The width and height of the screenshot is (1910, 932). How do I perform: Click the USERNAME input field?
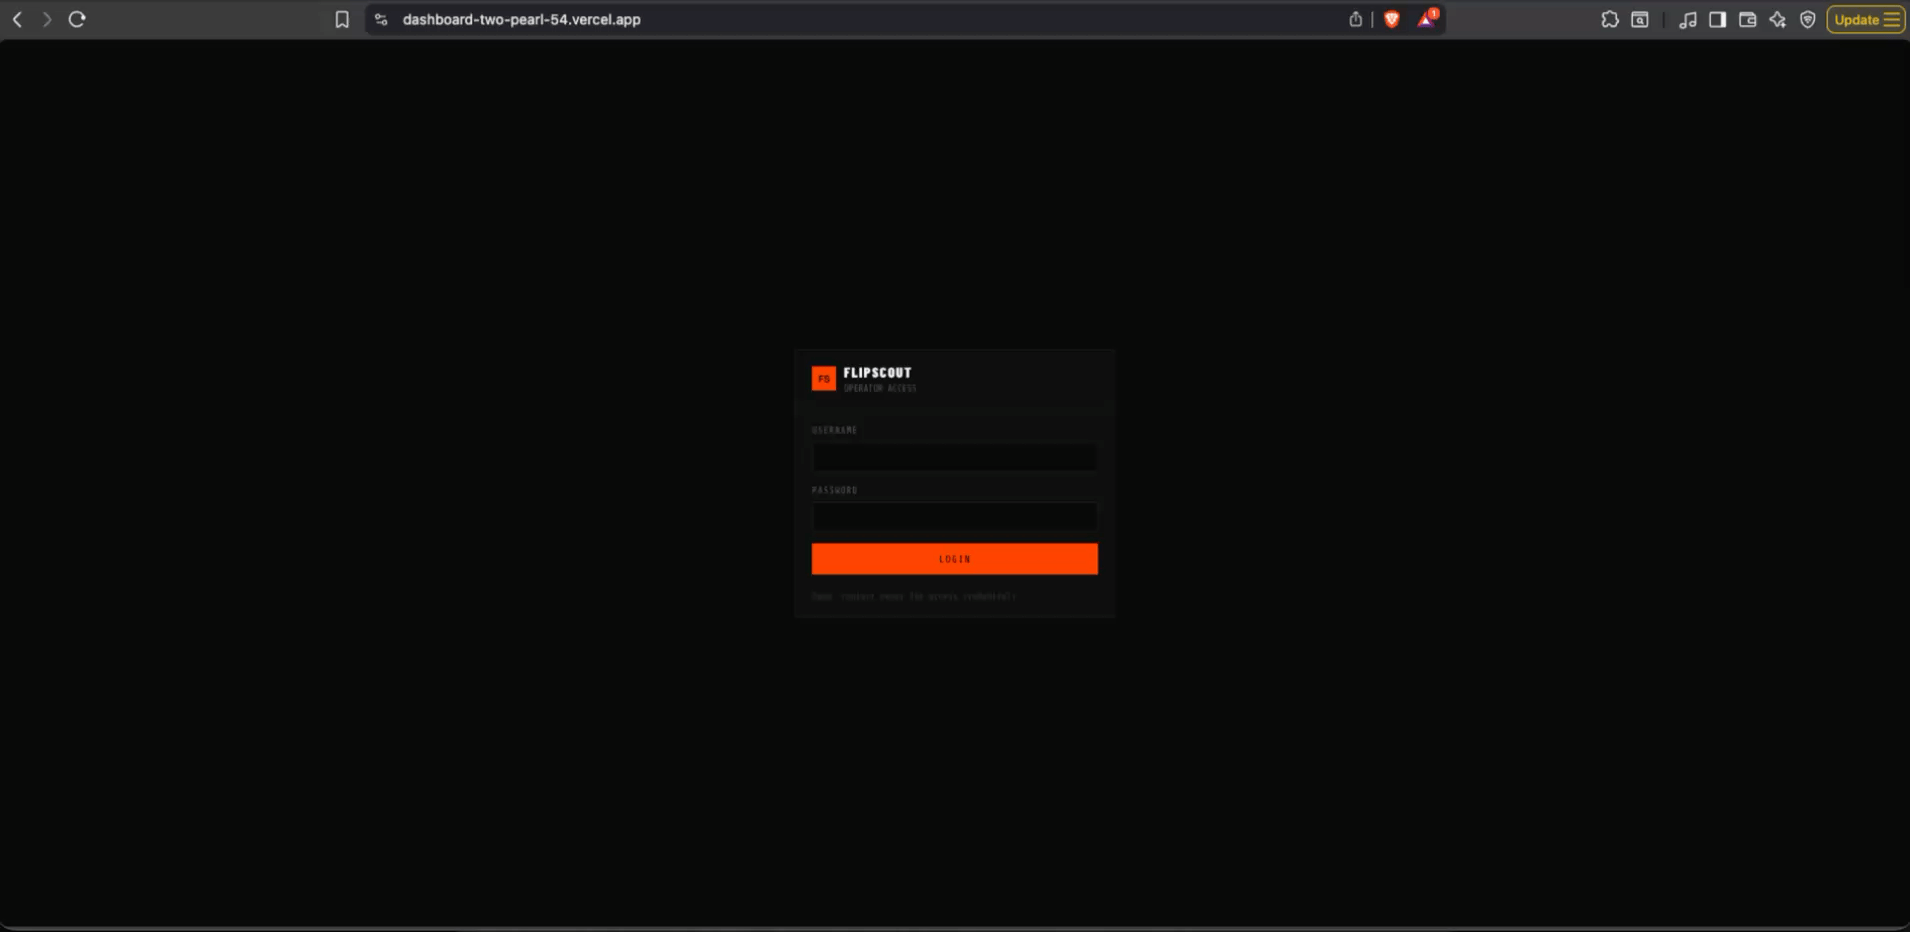point(953,457)
